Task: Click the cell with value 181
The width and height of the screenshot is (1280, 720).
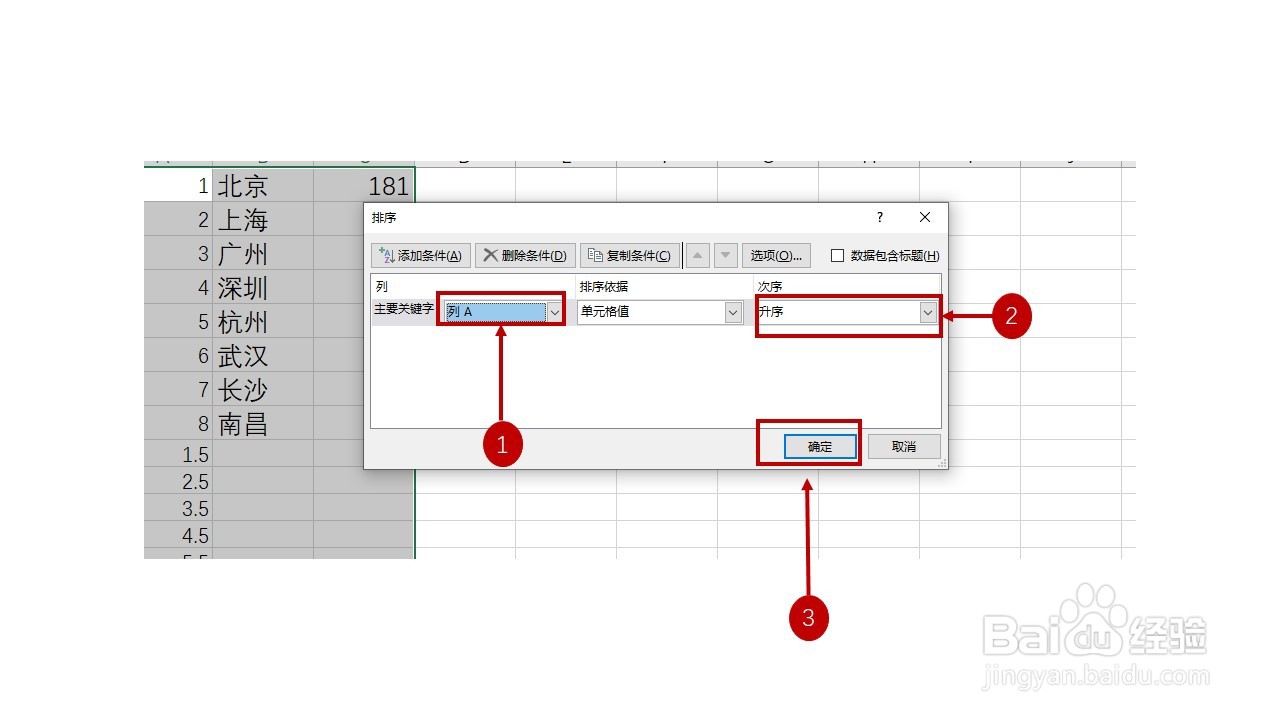Action: (364, 185)
